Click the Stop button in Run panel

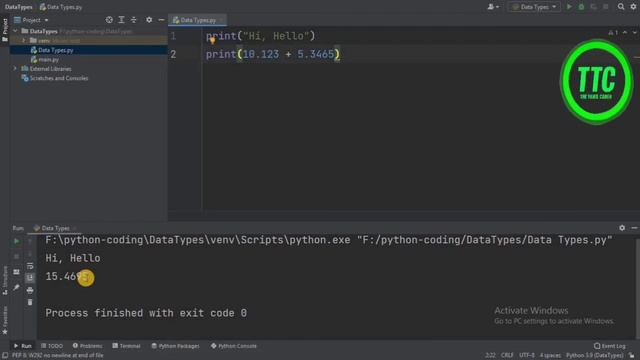(x=16, y=256)
